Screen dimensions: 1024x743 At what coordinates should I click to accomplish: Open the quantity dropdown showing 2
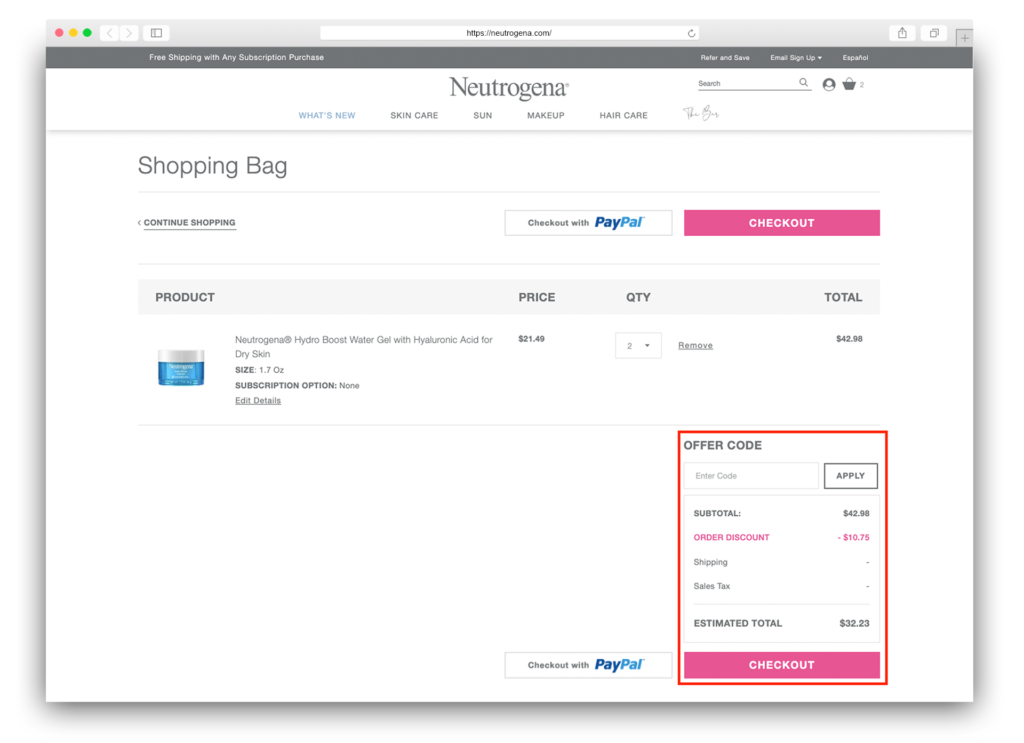(x=638, y=345)
